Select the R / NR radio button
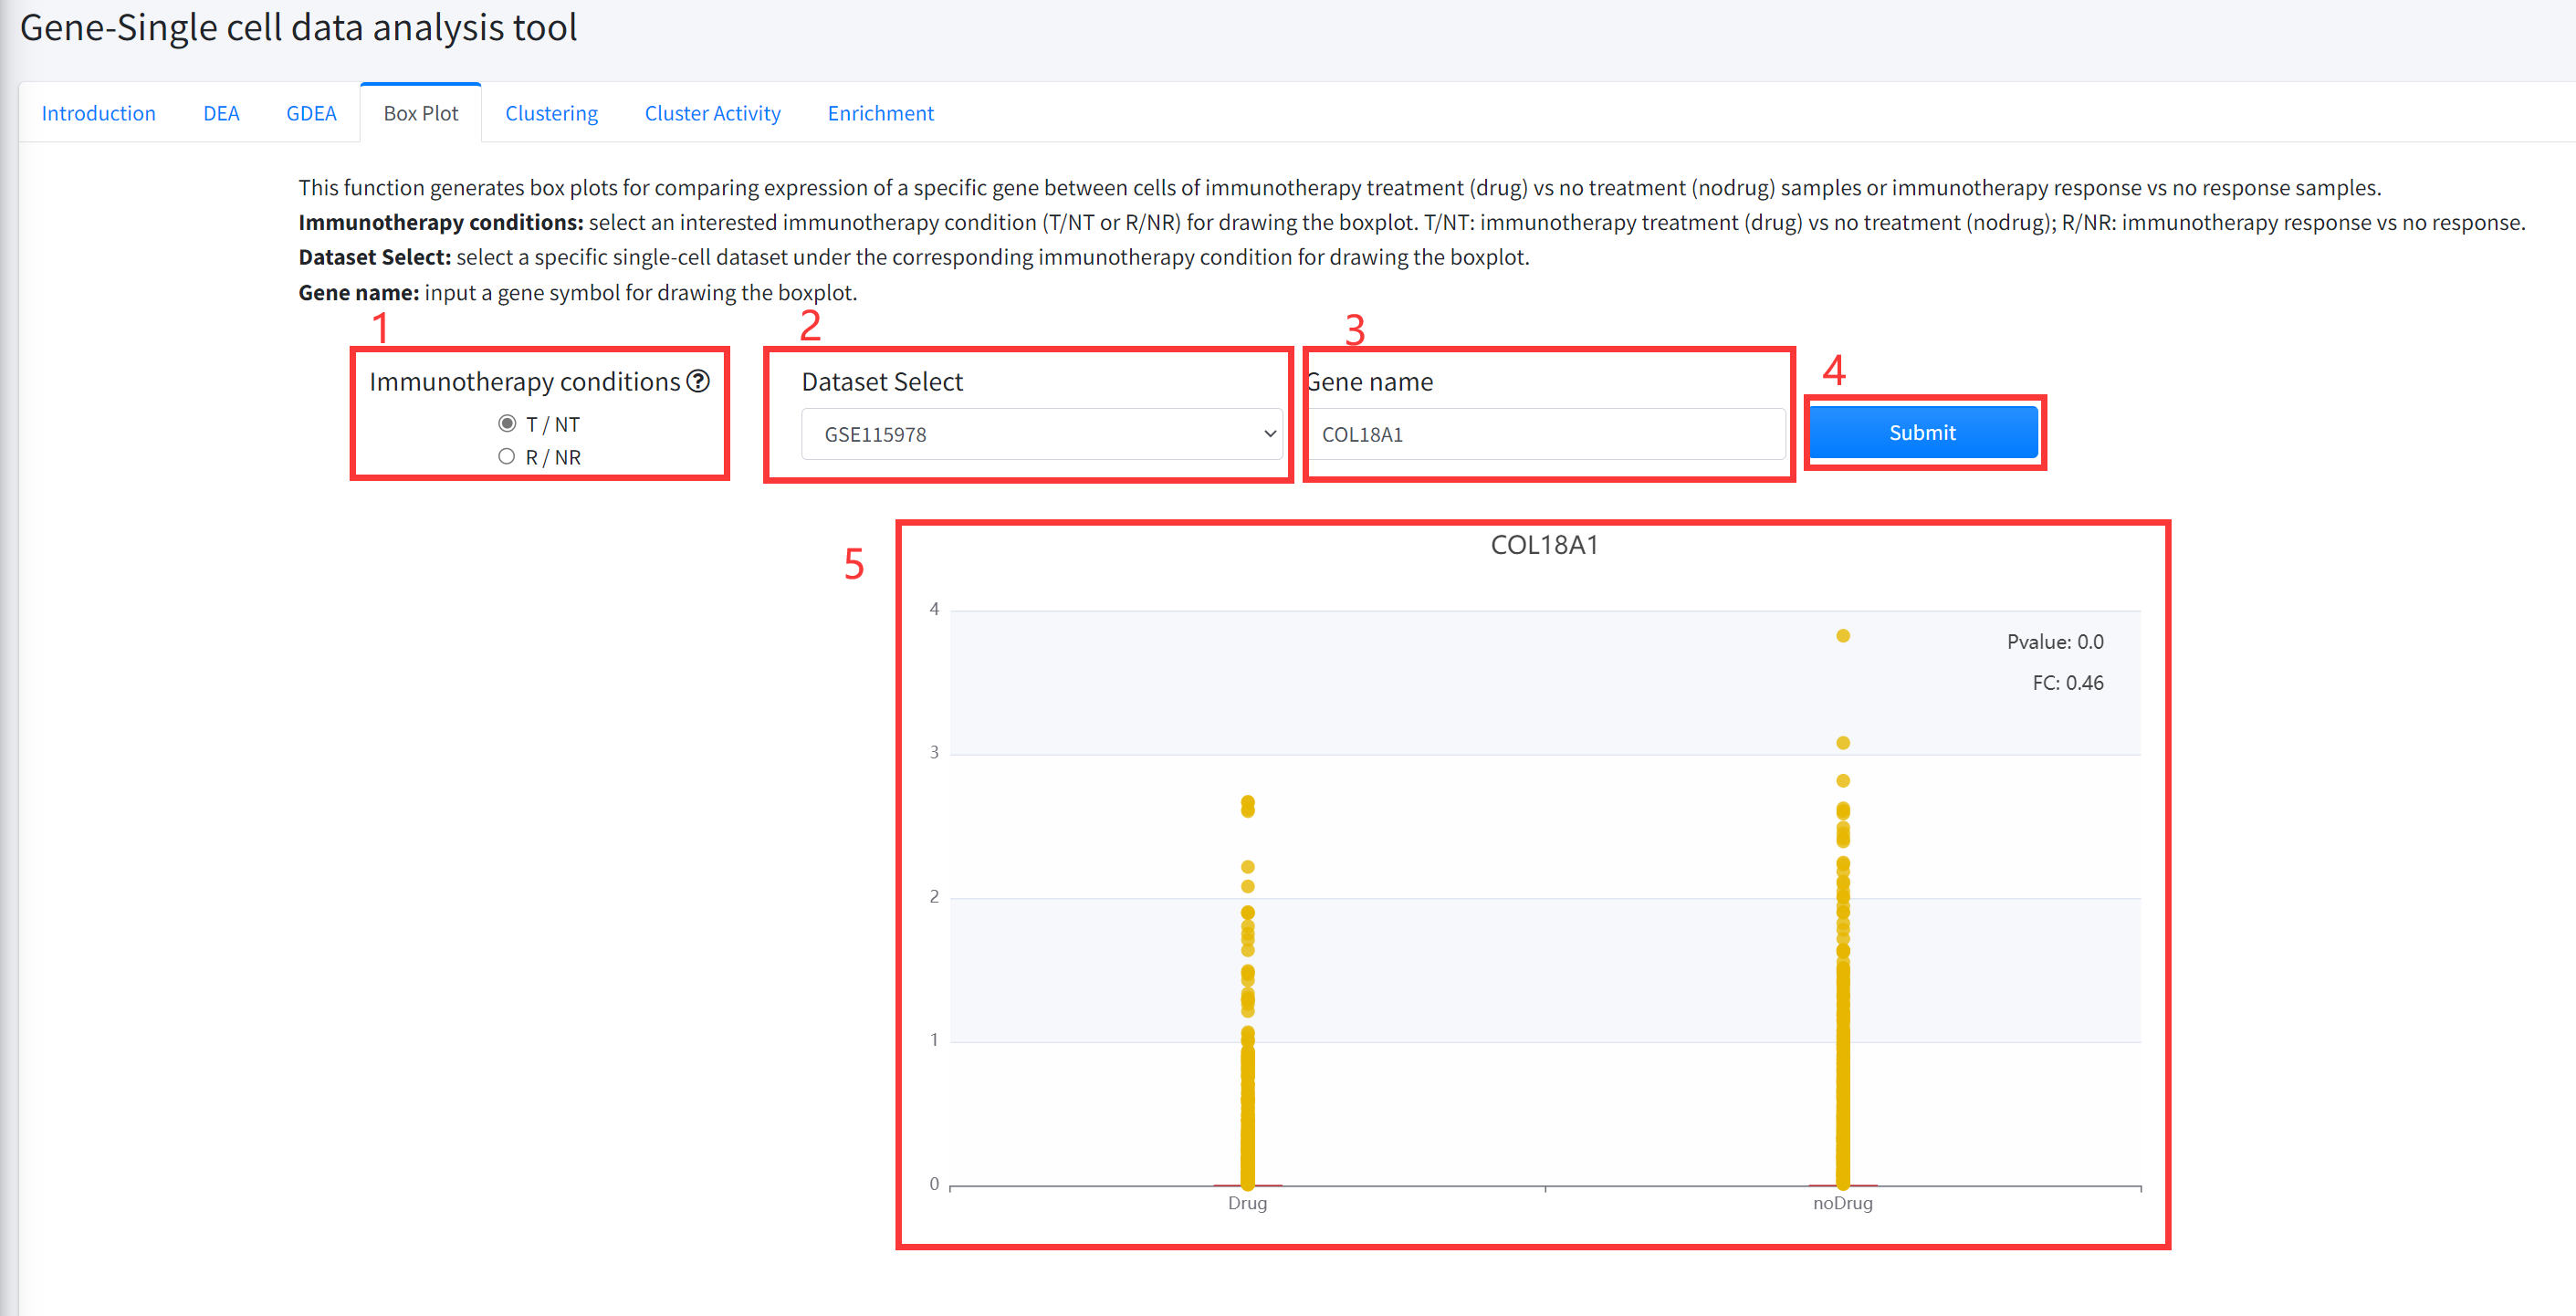2576x1316 pixels. pos(507,457)
